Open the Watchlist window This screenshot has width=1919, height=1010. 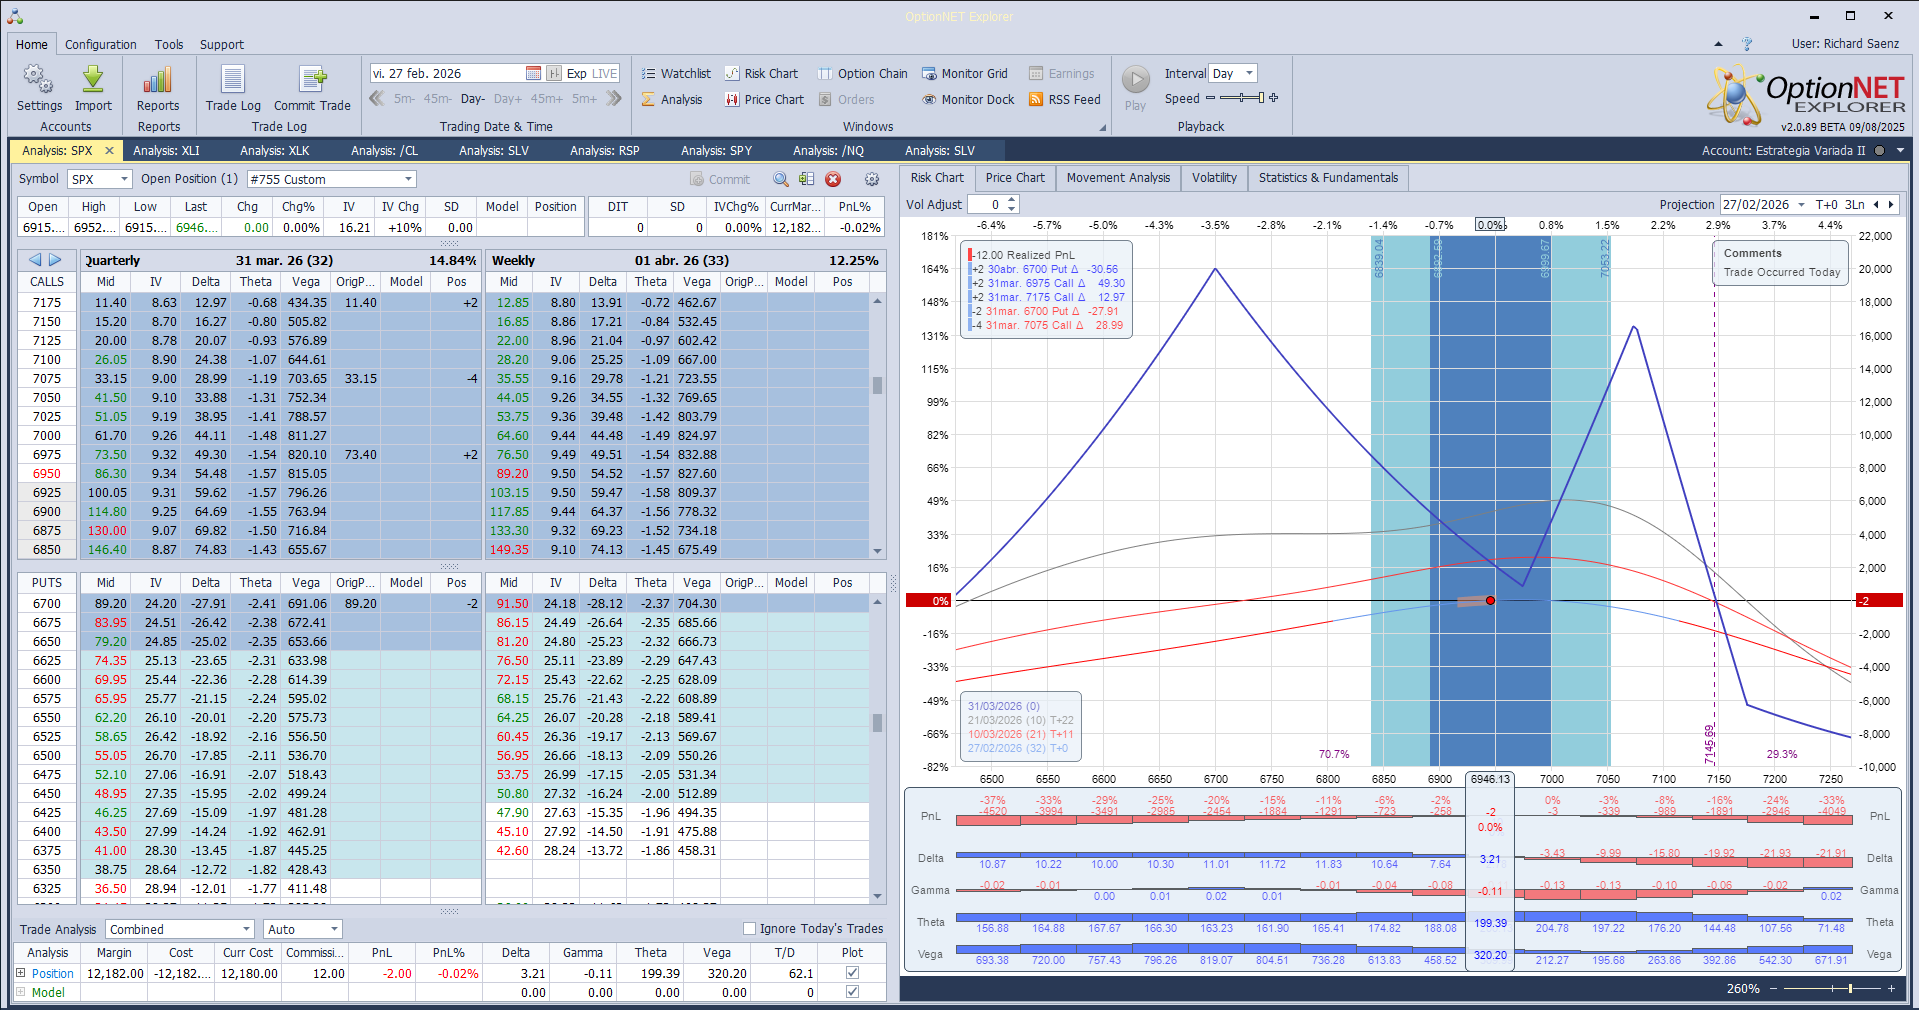[676, 73]
